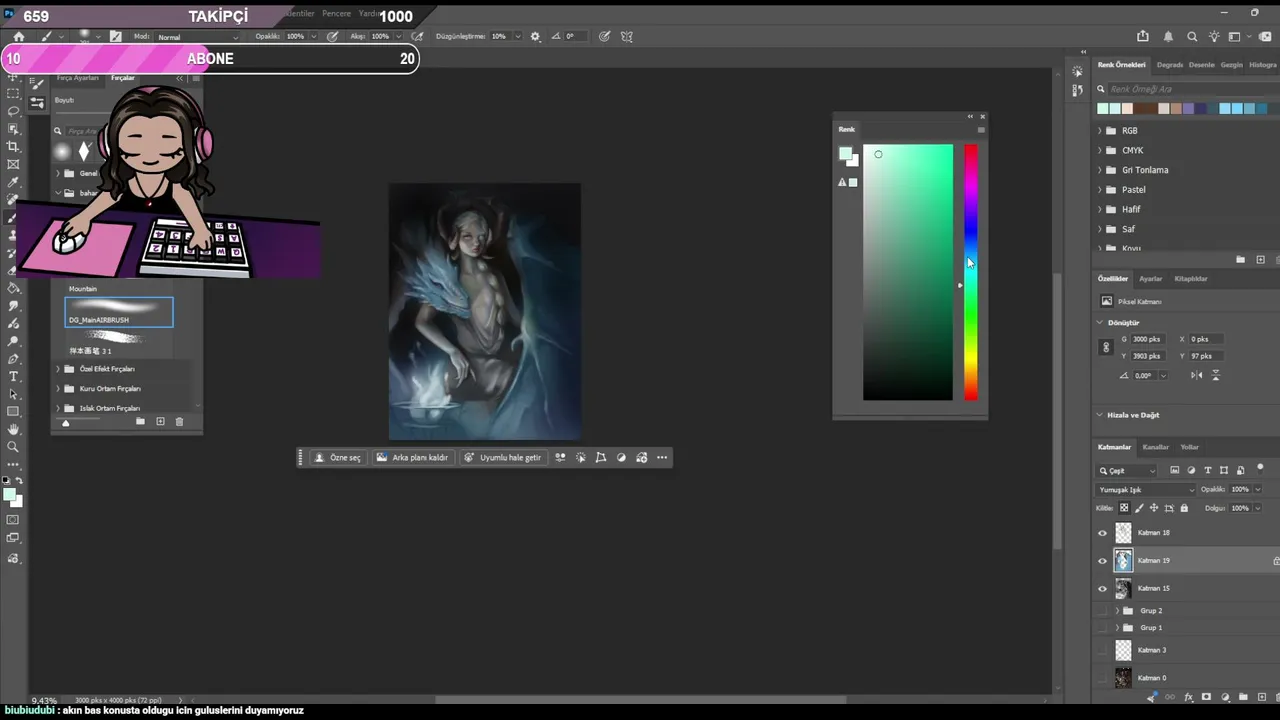Switch to the Kanallar tab
Screen dimensions: 1280x720
click(x=1155, y=447)
